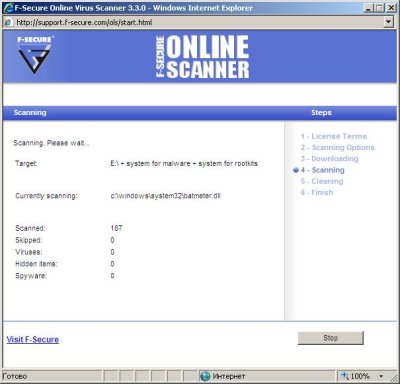Maximize the Internet Explorer window
The height and width of the screenshot is (384, 400).
(379, 8)
